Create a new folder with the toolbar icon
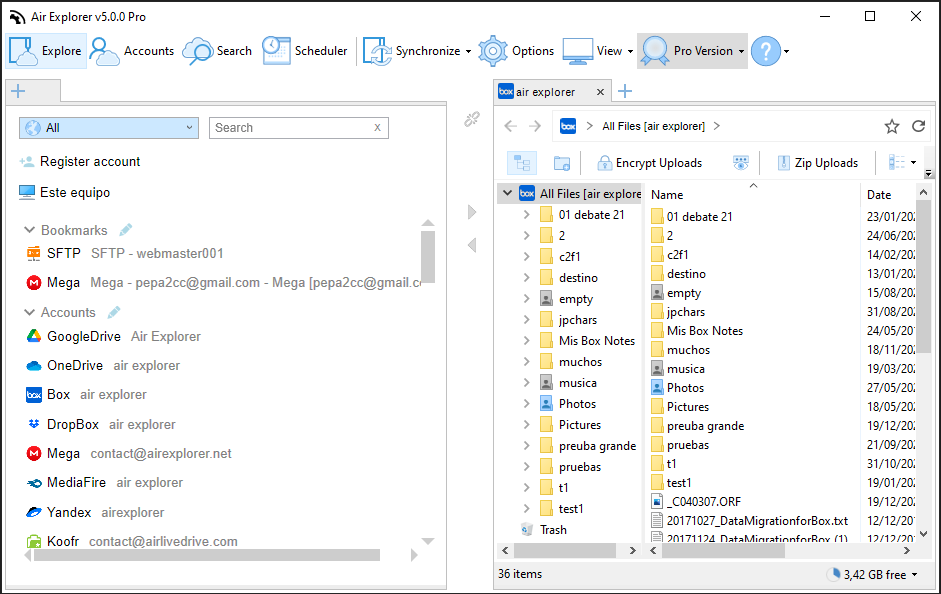This screenshot has height=594, width=941. click(x=562, y=163)
